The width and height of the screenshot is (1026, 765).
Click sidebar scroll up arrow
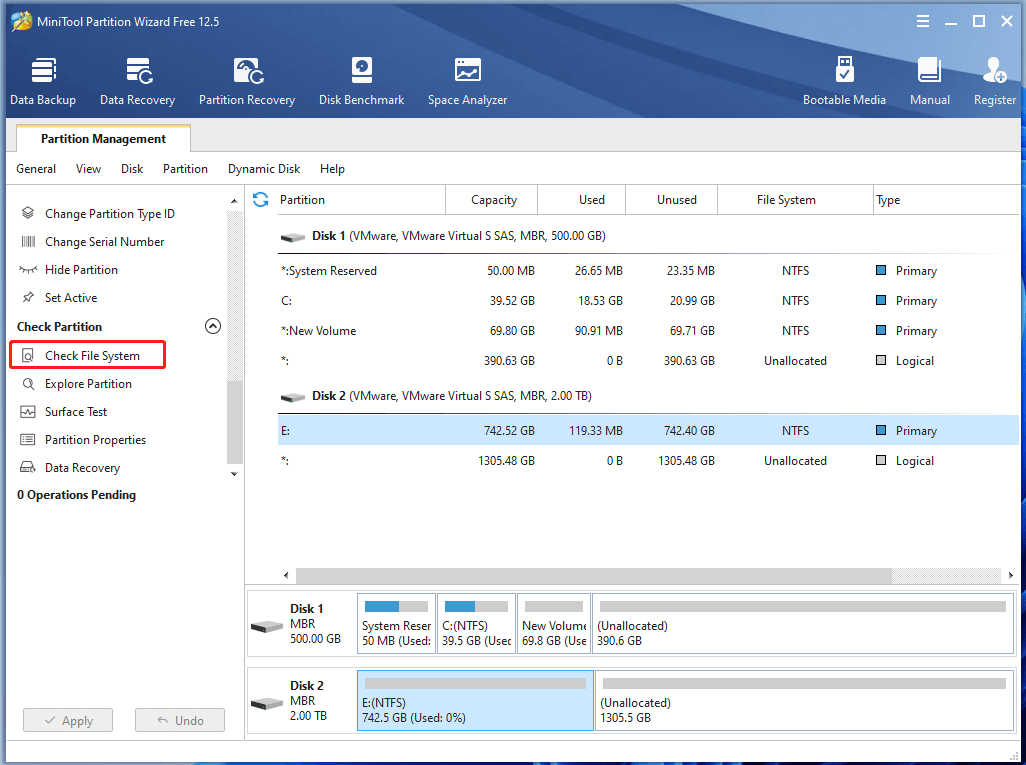tap(234, 201)
